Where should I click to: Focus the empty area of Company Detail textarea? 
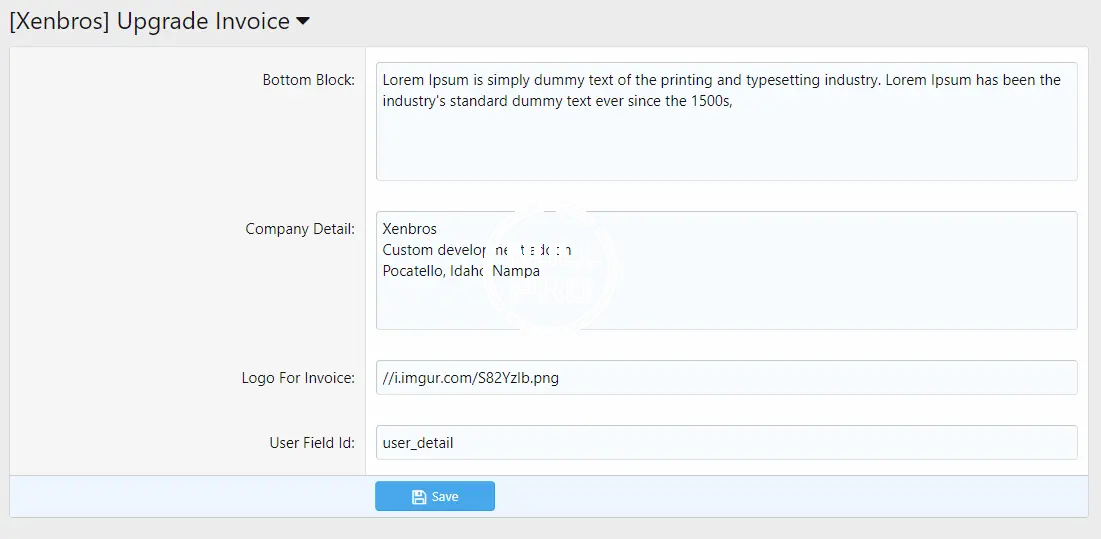coord(800,300)
